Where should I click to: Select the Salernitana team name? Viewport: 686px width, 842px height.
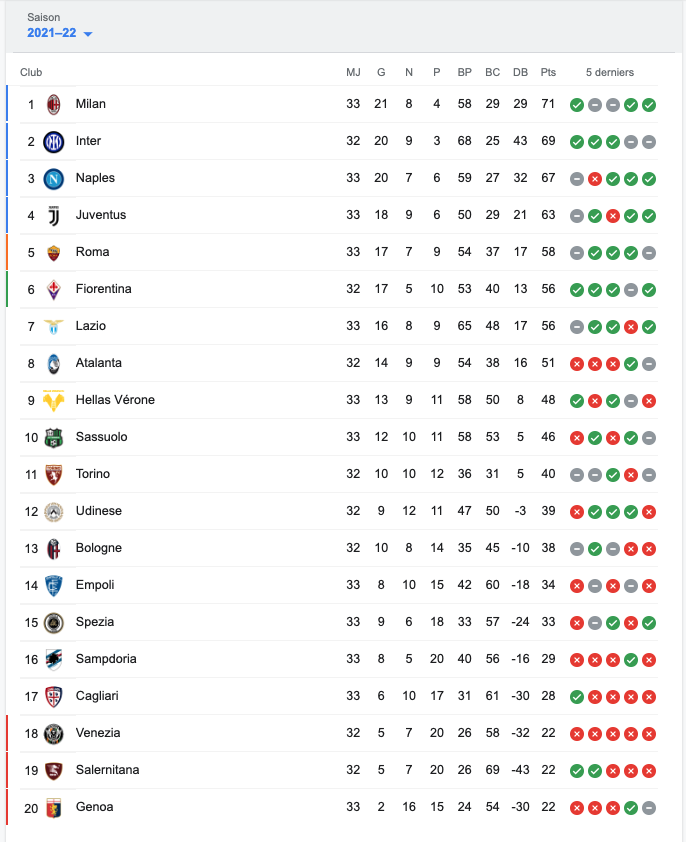coord(107,770)
